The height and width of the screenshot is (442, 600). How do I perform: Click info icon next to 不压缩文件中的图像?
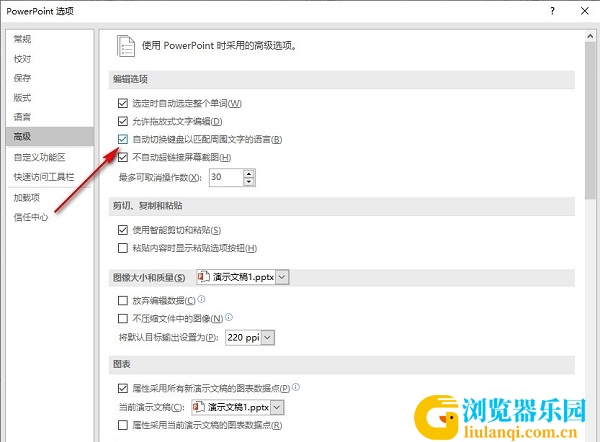pyautogui.click(x=229, y=317)
